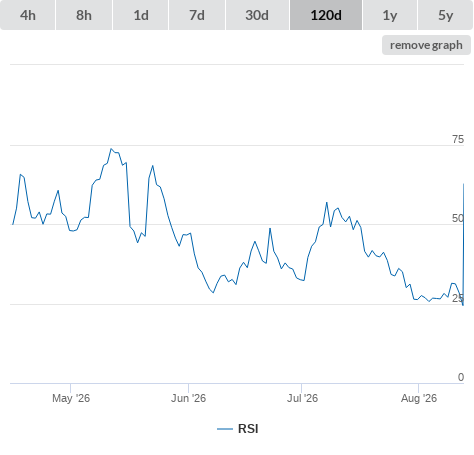
Task: Select the 4h time range tab
Action: pos(28,15)
